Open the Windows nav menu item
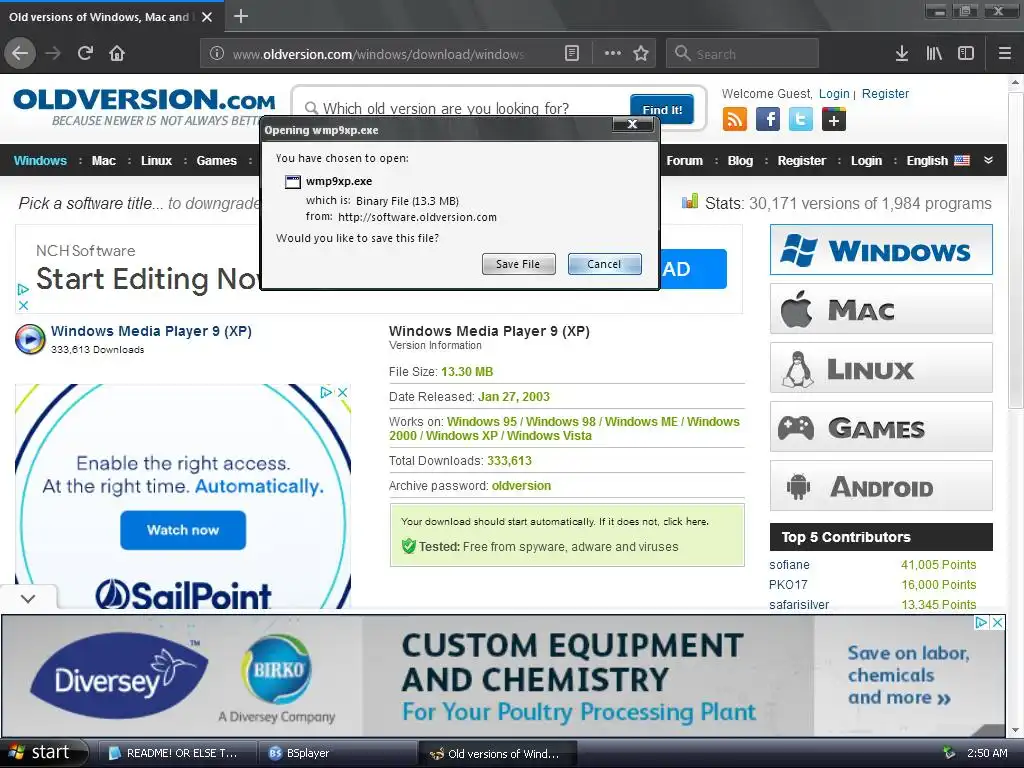Image resolution: width=1024 pixels, height=768 pixels. (40, 161)
